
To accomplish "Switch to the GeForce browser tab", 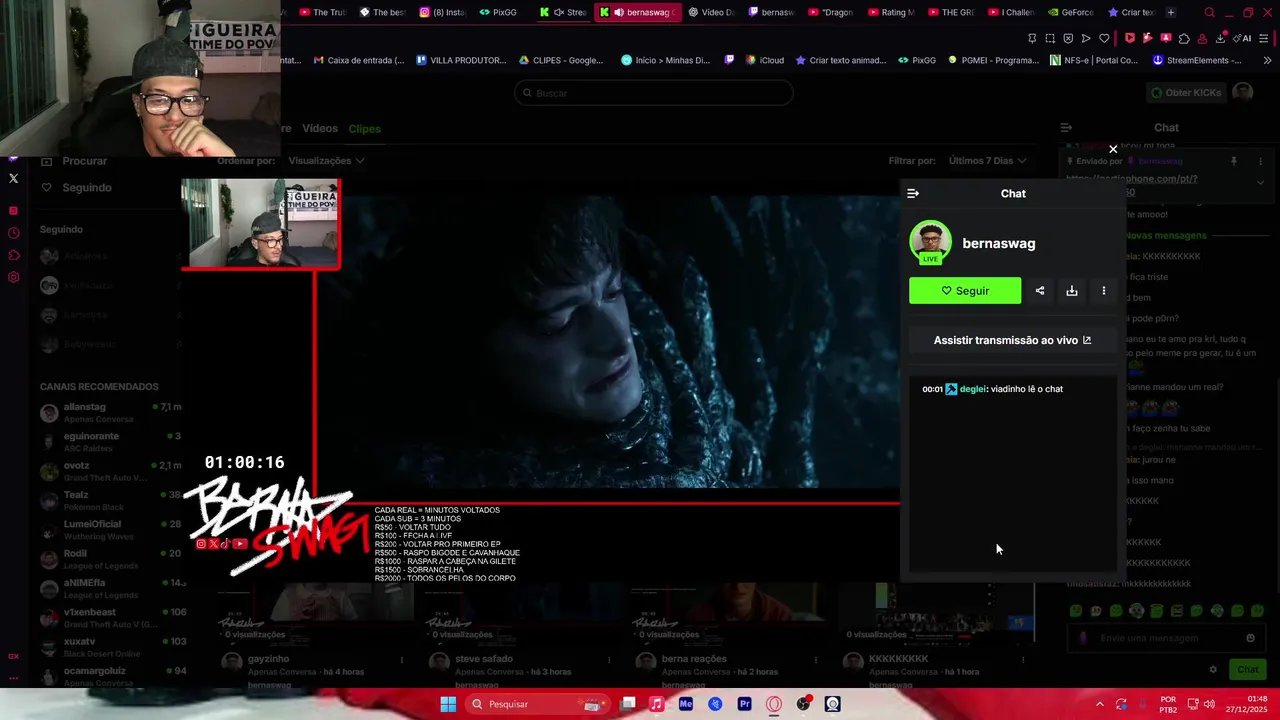I will 1070,12.
